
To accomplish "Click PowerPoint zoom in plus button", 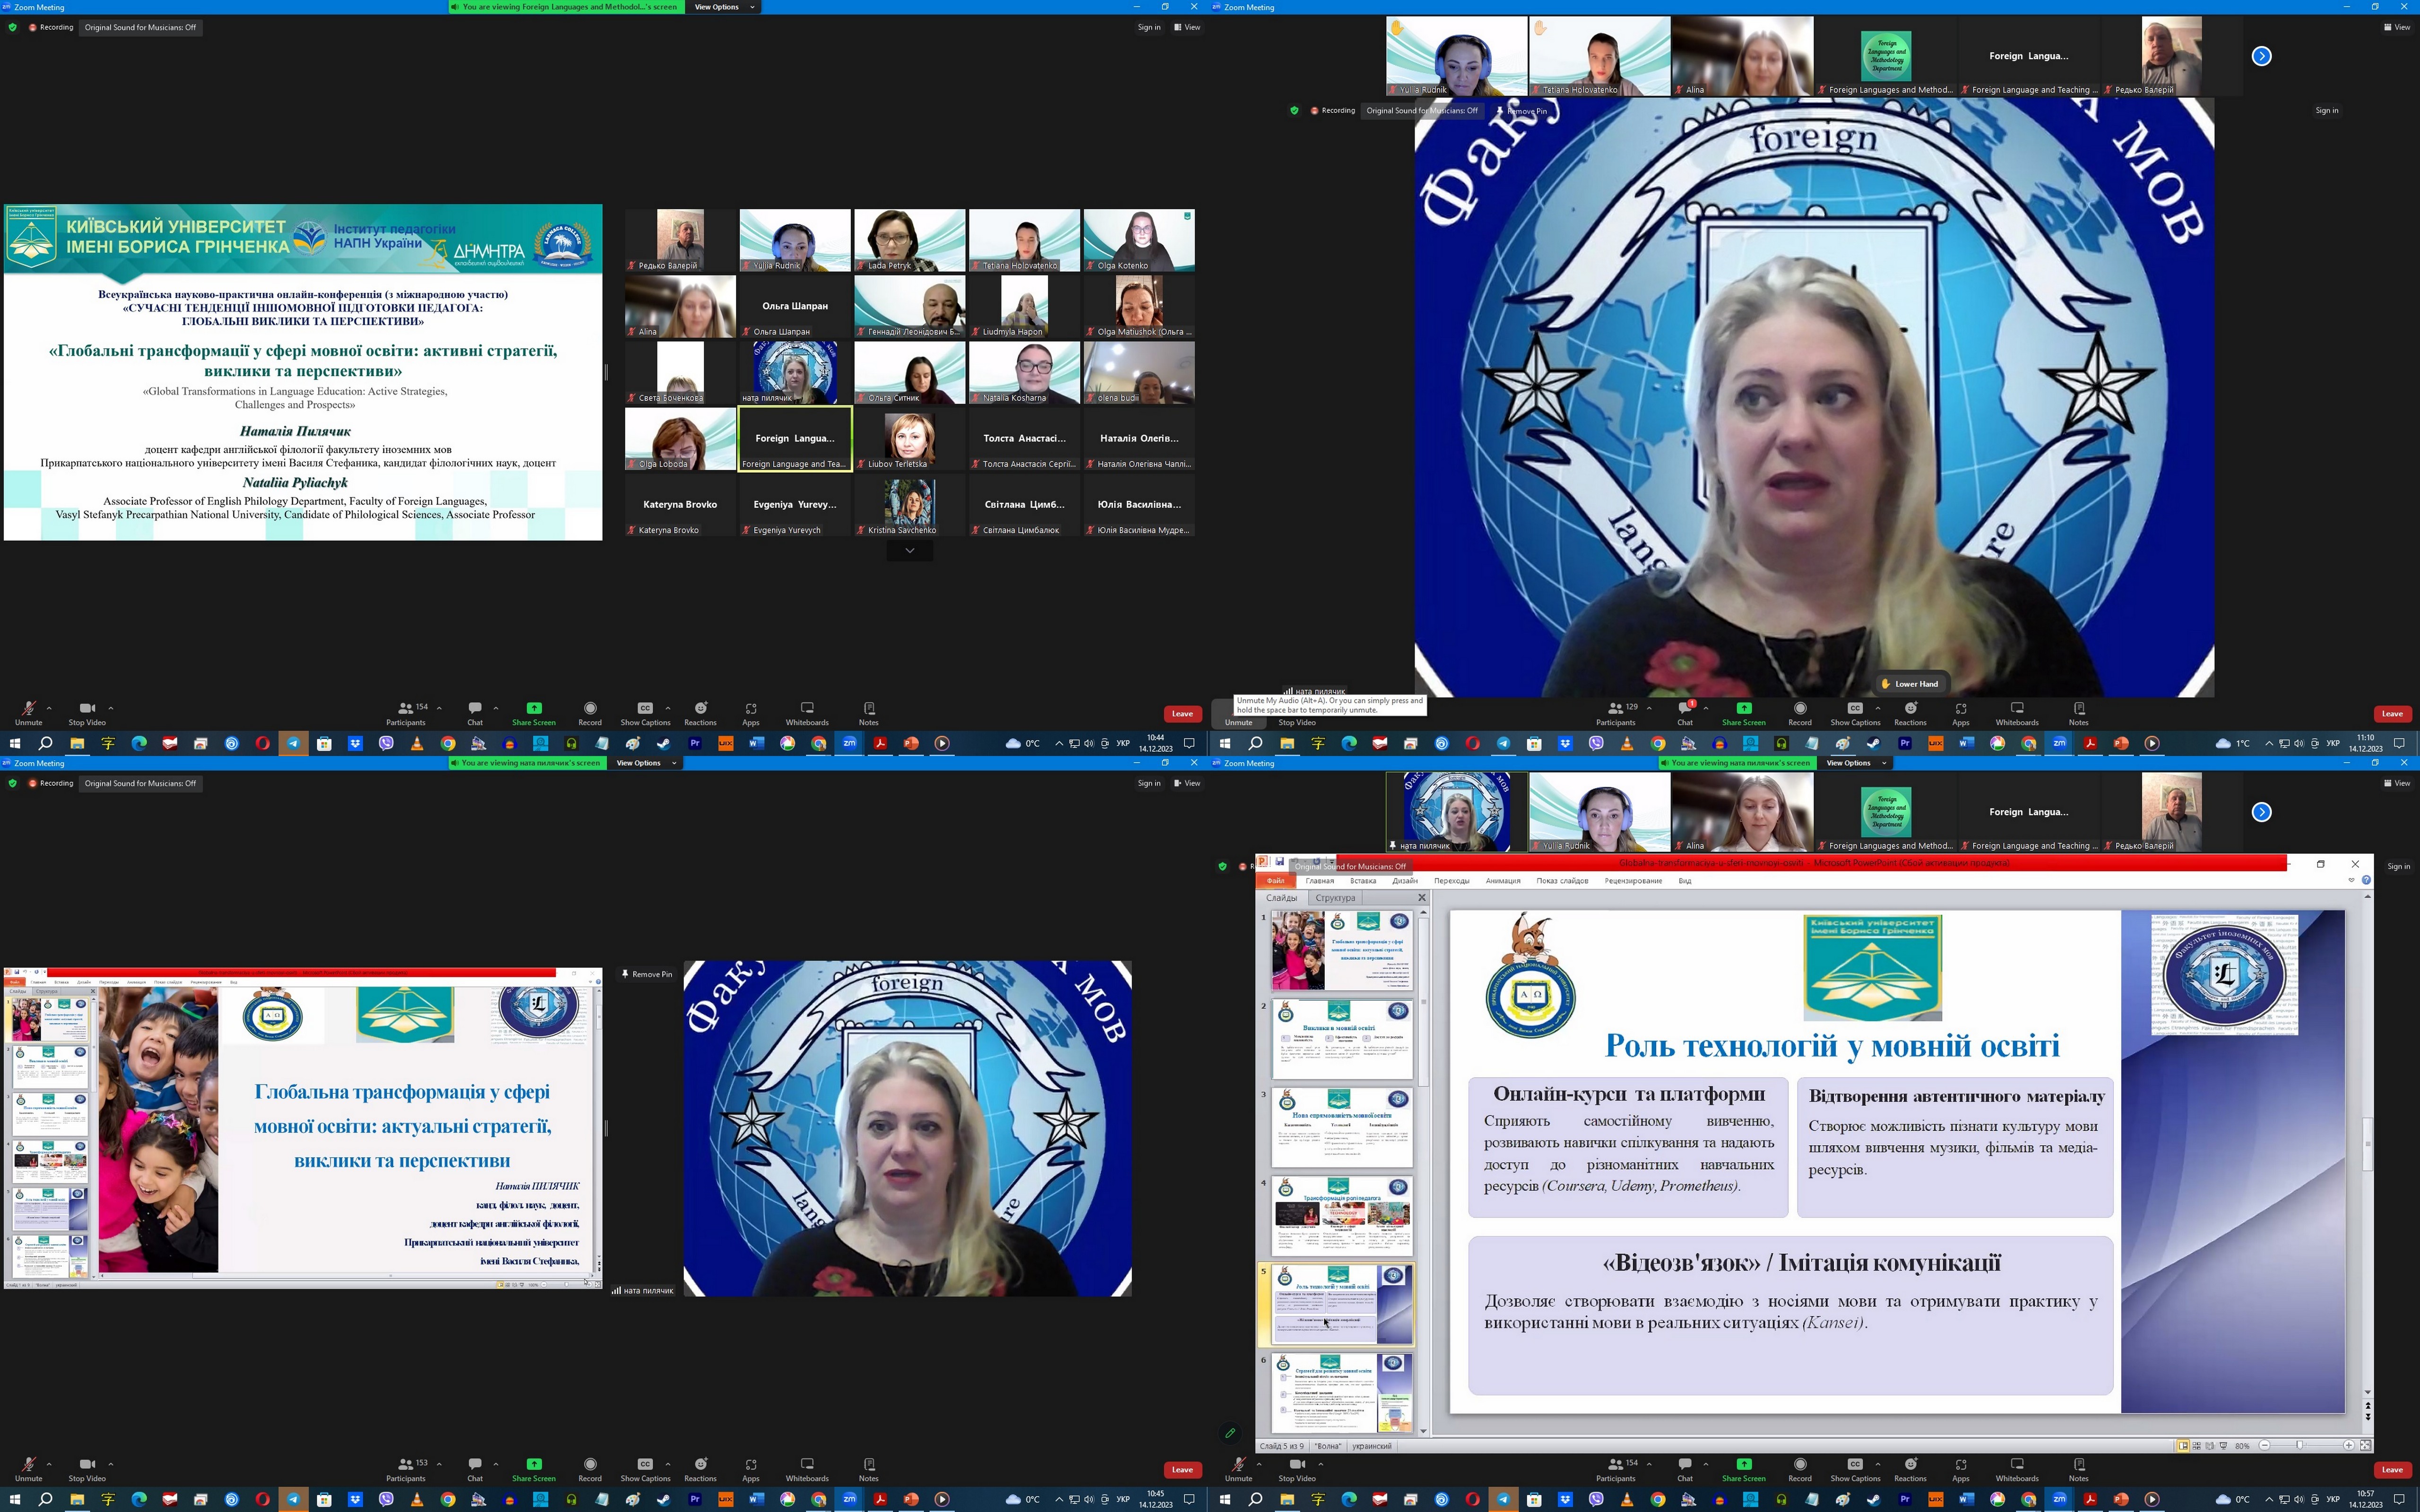I will click(x=2349, y=1446).
